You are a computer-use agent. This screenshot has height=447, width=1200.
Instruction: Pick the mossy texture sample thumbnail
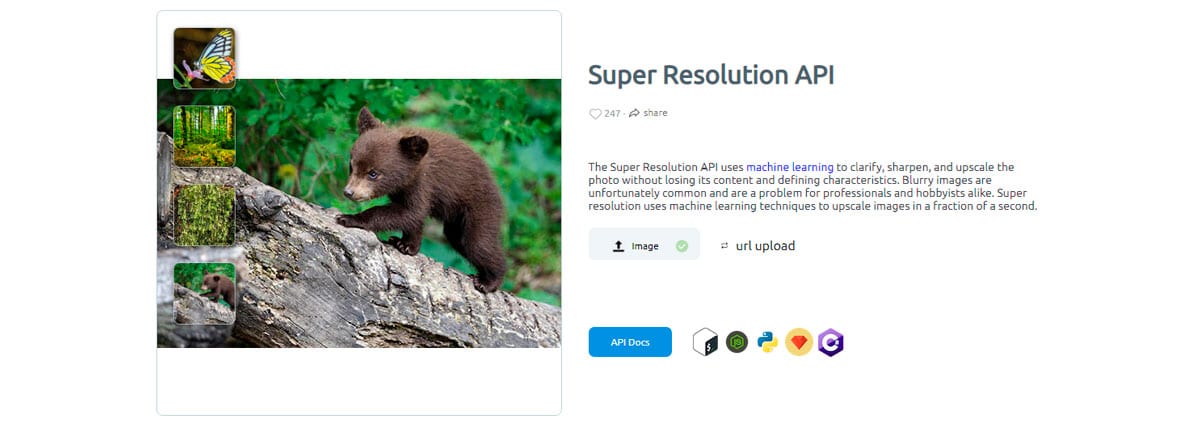click(x=204, y=215)
